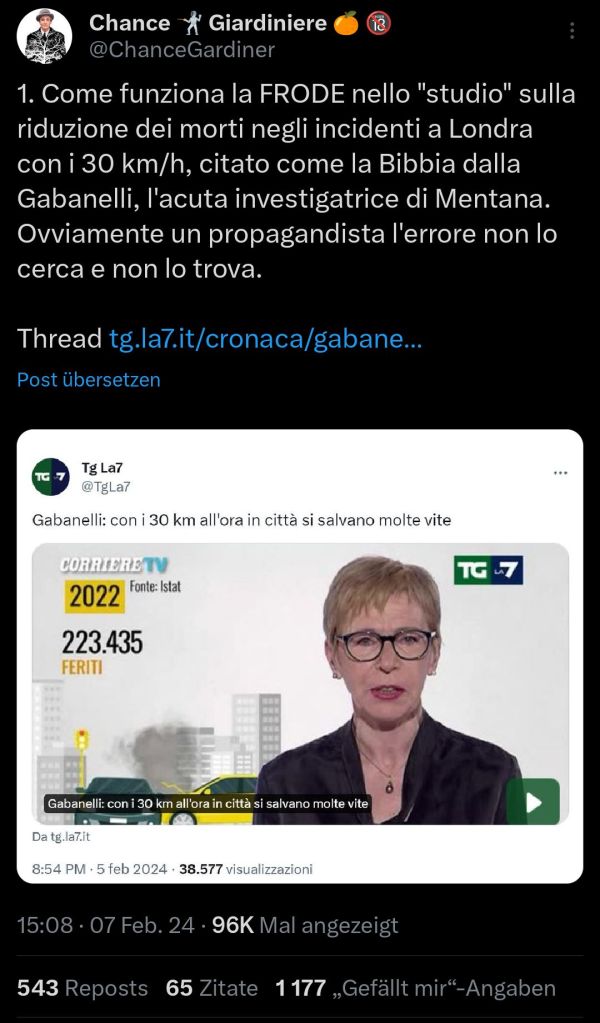View the 543 Reposts list
This screenshot has width=600, height=1023.
pyautogui.click(x=82, y=988)
